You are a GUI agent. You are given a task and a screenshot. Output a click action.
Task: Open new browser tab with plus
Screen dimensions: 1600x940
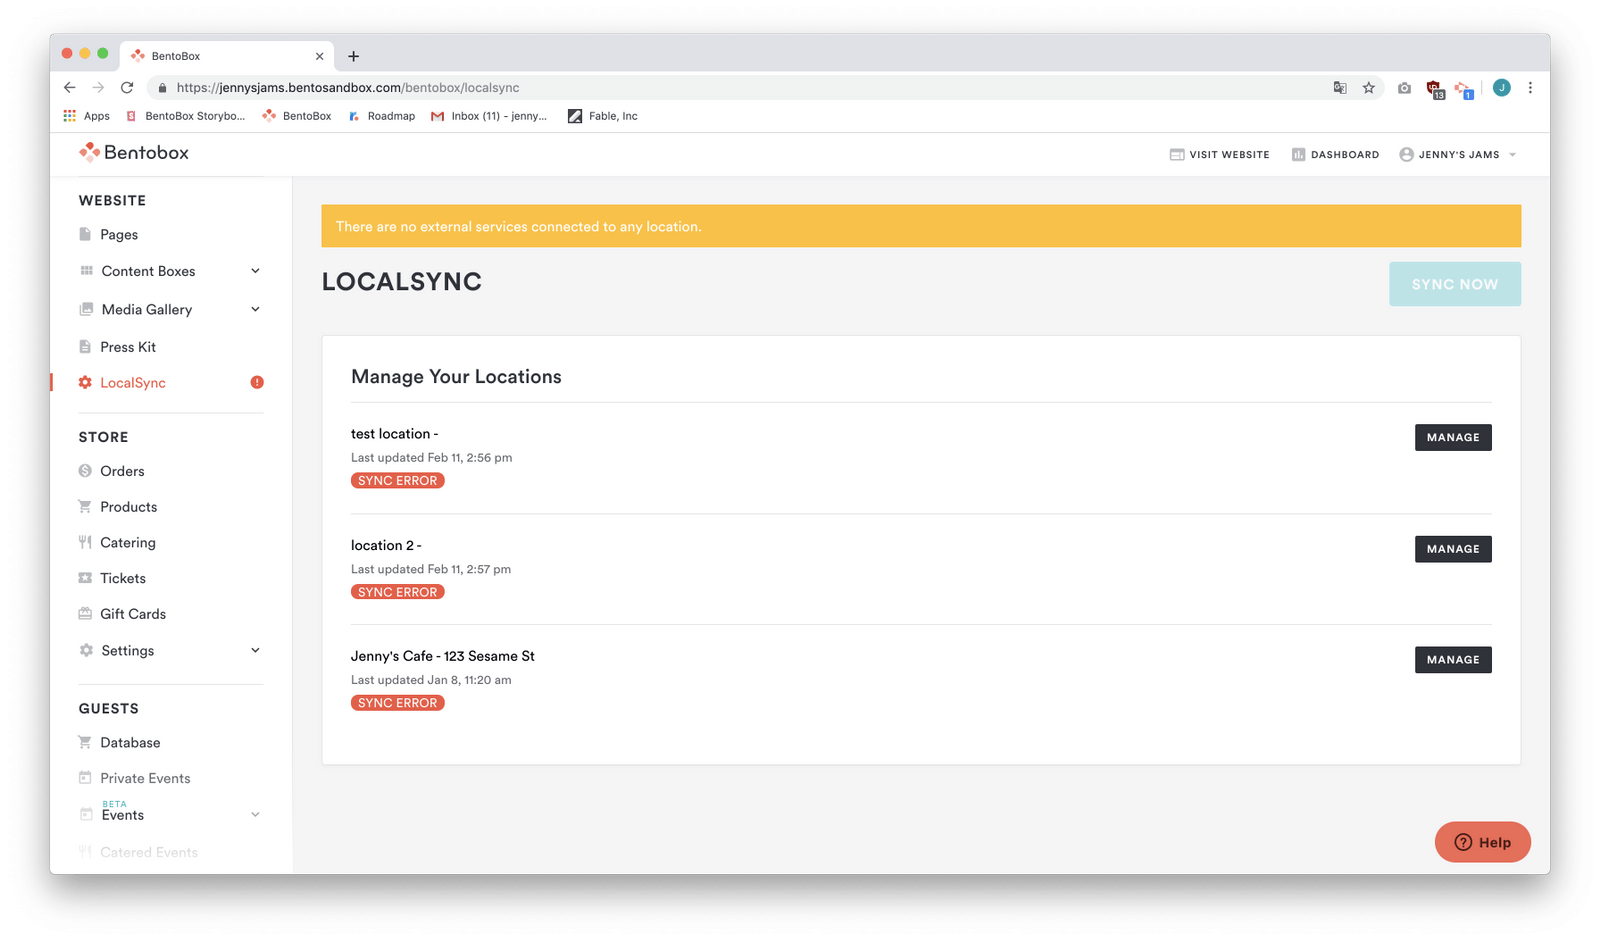tap(353, 56)
